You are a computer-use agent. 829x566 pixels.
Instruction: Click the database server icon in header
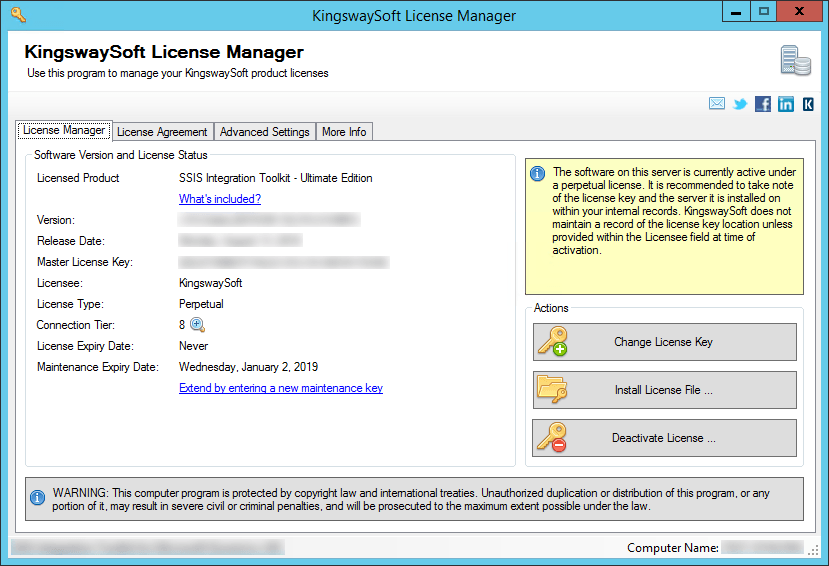[795, 60]
